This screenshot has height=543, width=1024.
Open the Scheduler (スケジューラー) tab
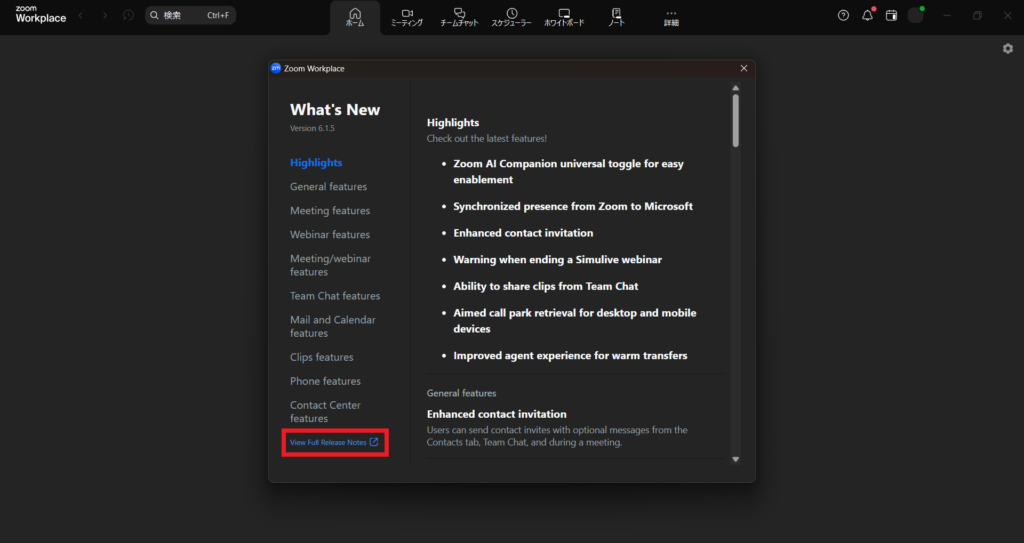pyautogui.click(x=511, y=17)
